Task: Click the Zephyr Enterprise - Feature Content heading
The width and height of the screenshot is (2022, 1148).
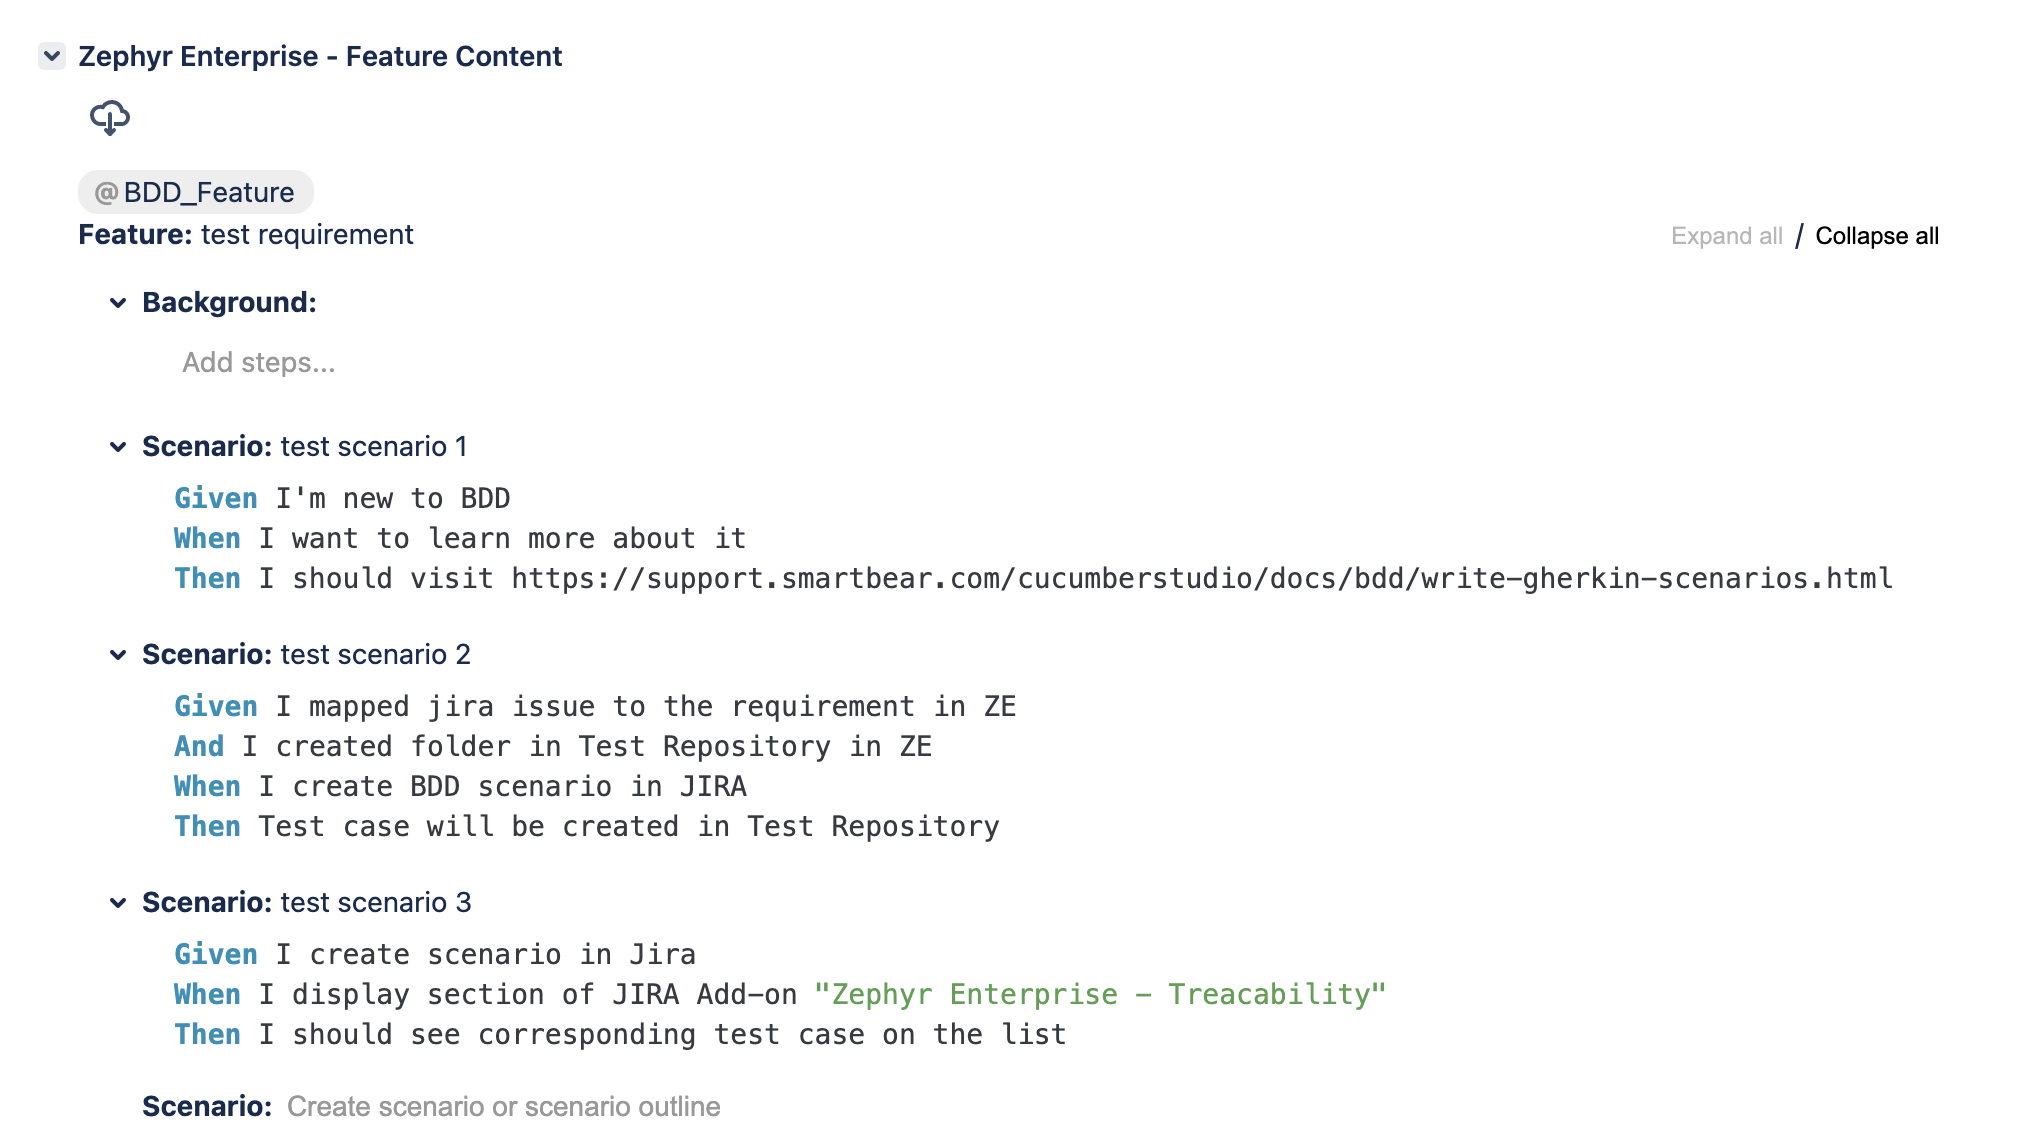Action: point(320,56)
